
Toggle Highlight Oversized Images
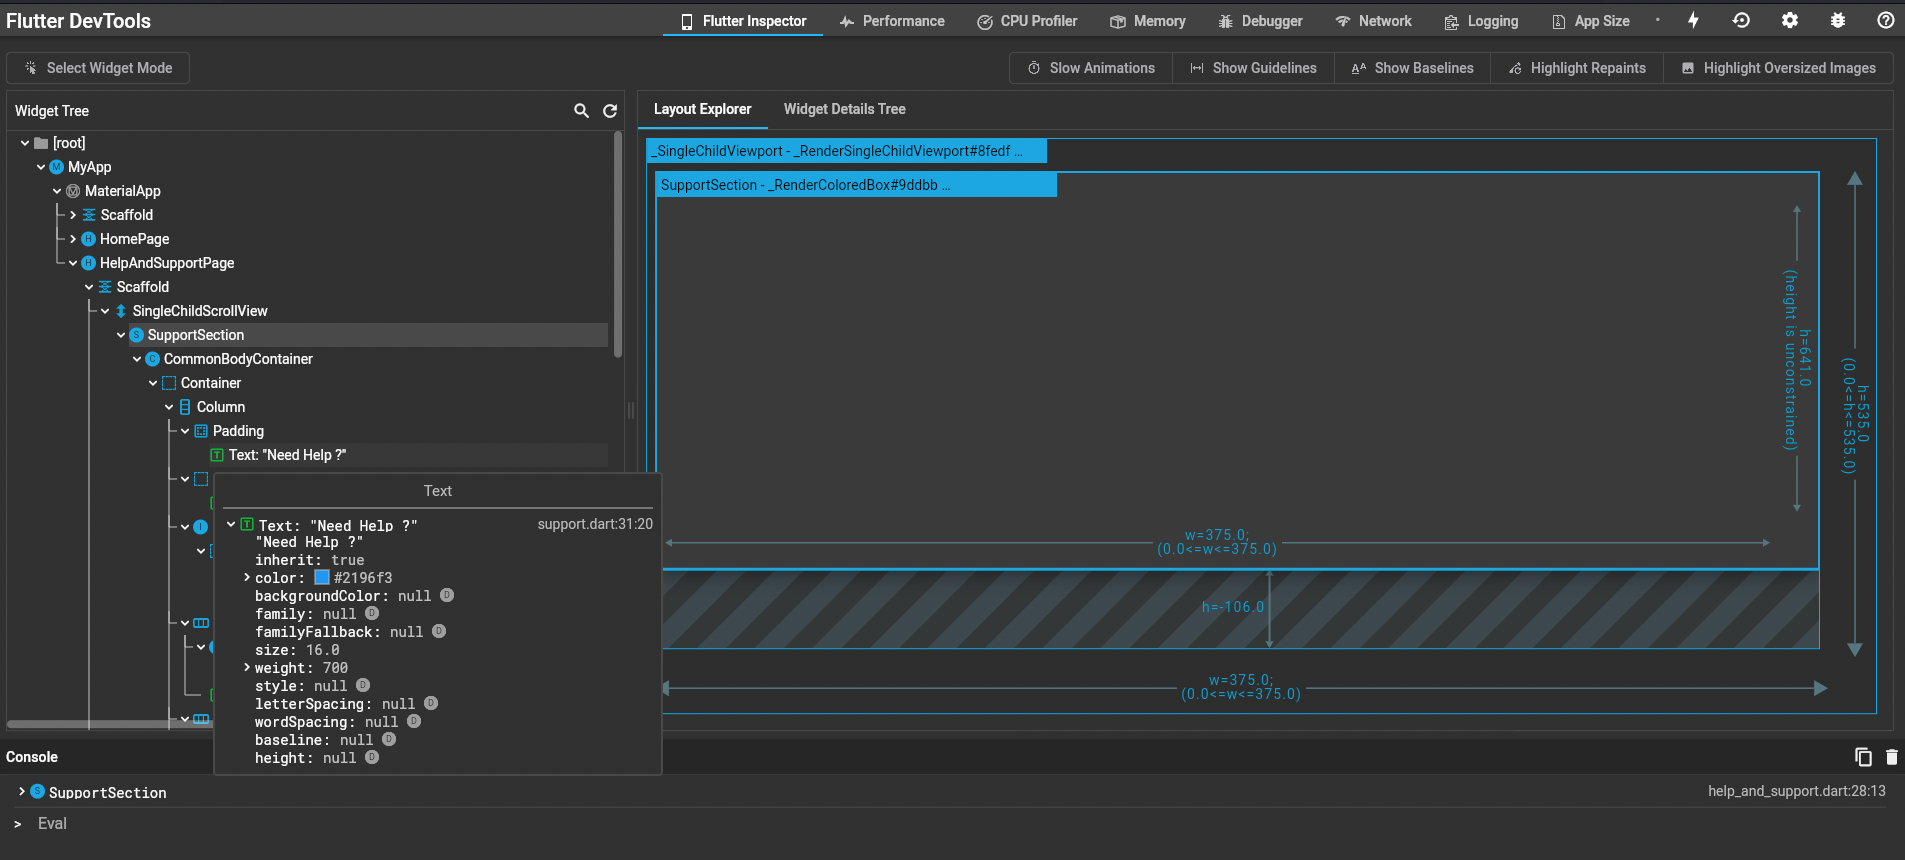tap(1778, 68)
